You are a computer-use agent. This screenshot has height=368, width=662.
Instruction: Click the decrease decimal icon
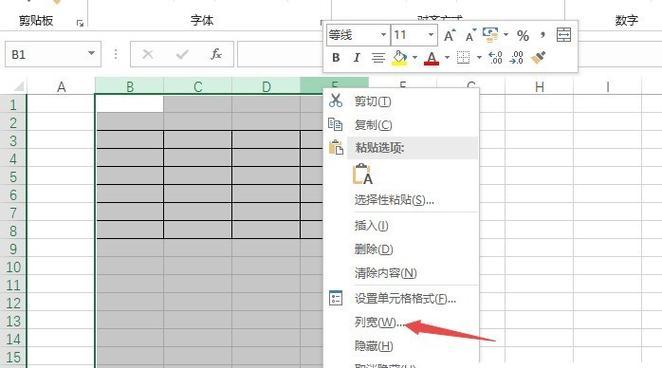516,57
